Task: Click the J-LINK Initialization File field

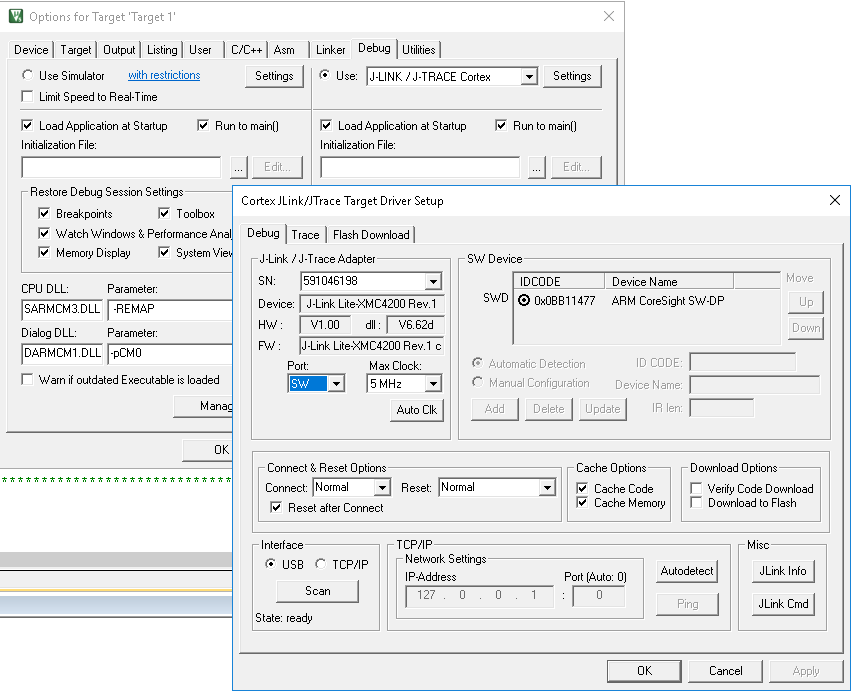Action: coord(420,167)
